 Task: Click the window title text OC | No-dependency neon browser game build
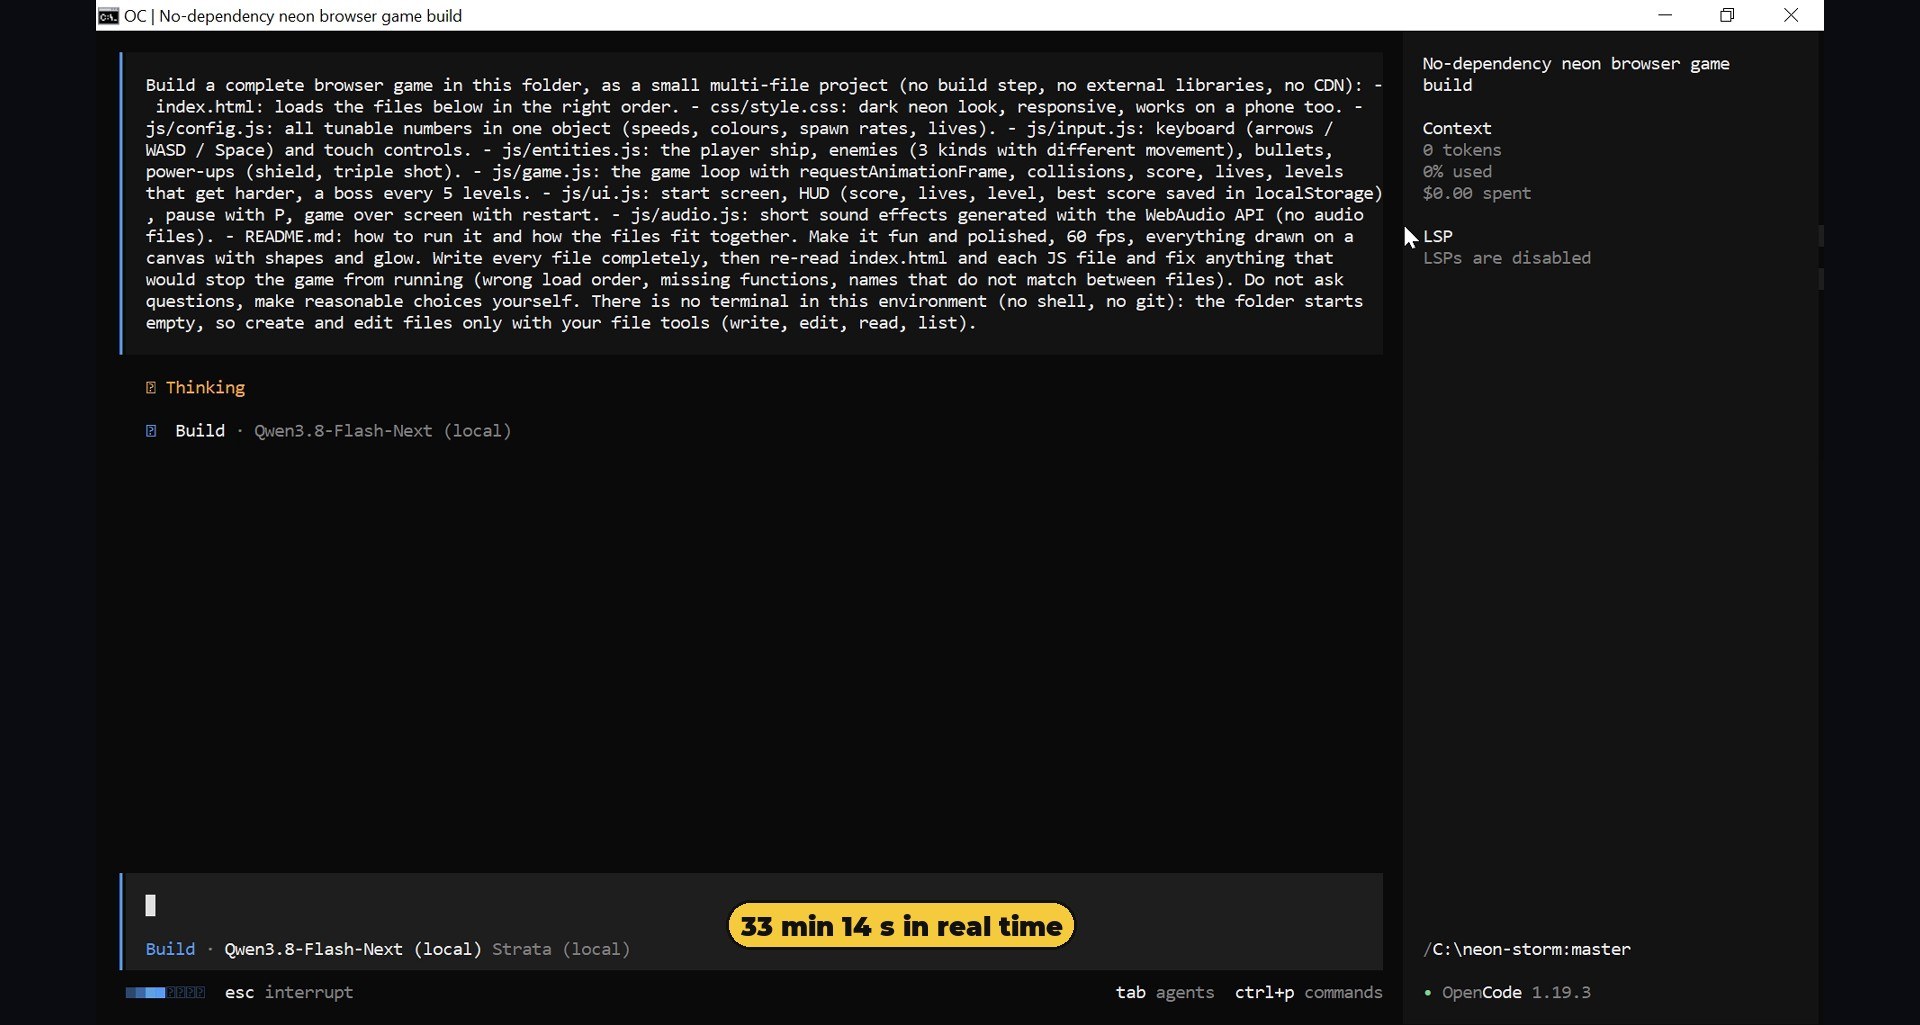coord(293,16)
